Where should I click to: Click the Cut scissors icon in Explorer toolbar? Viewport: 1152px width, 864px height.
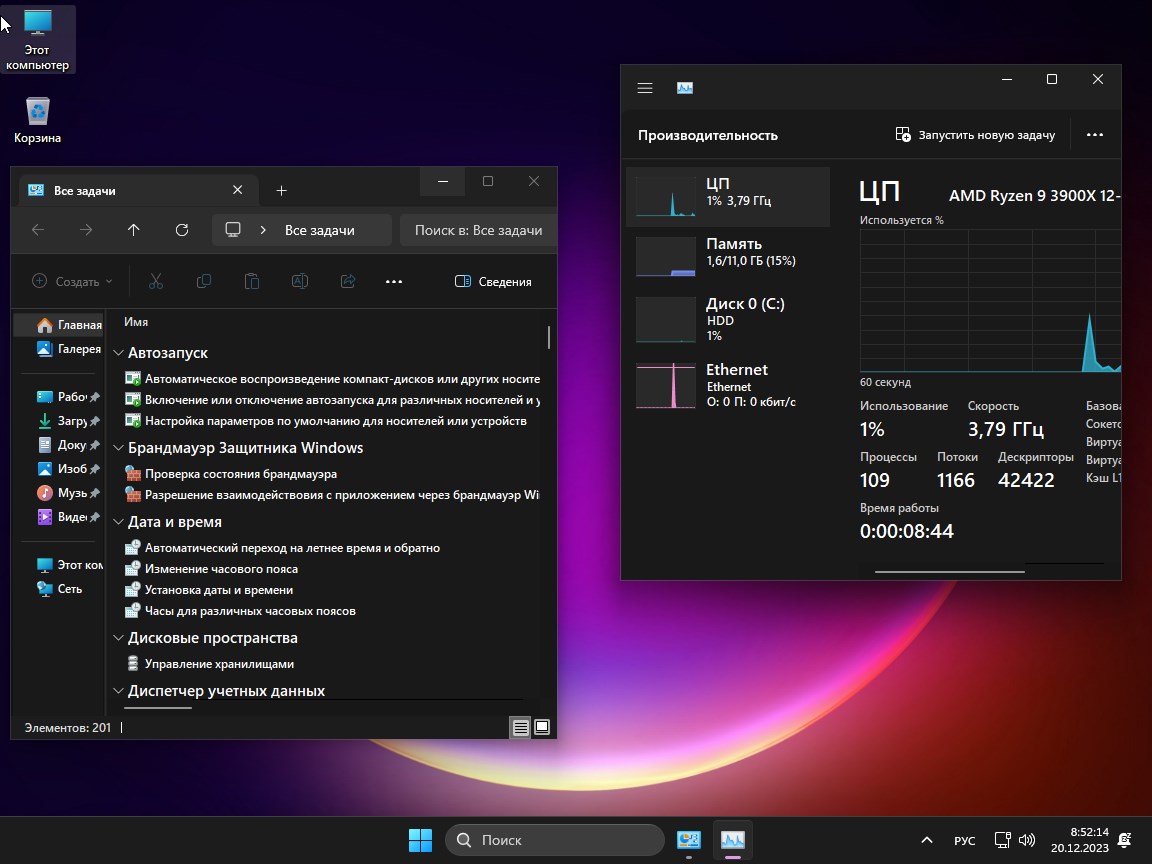tap(156, 282)
